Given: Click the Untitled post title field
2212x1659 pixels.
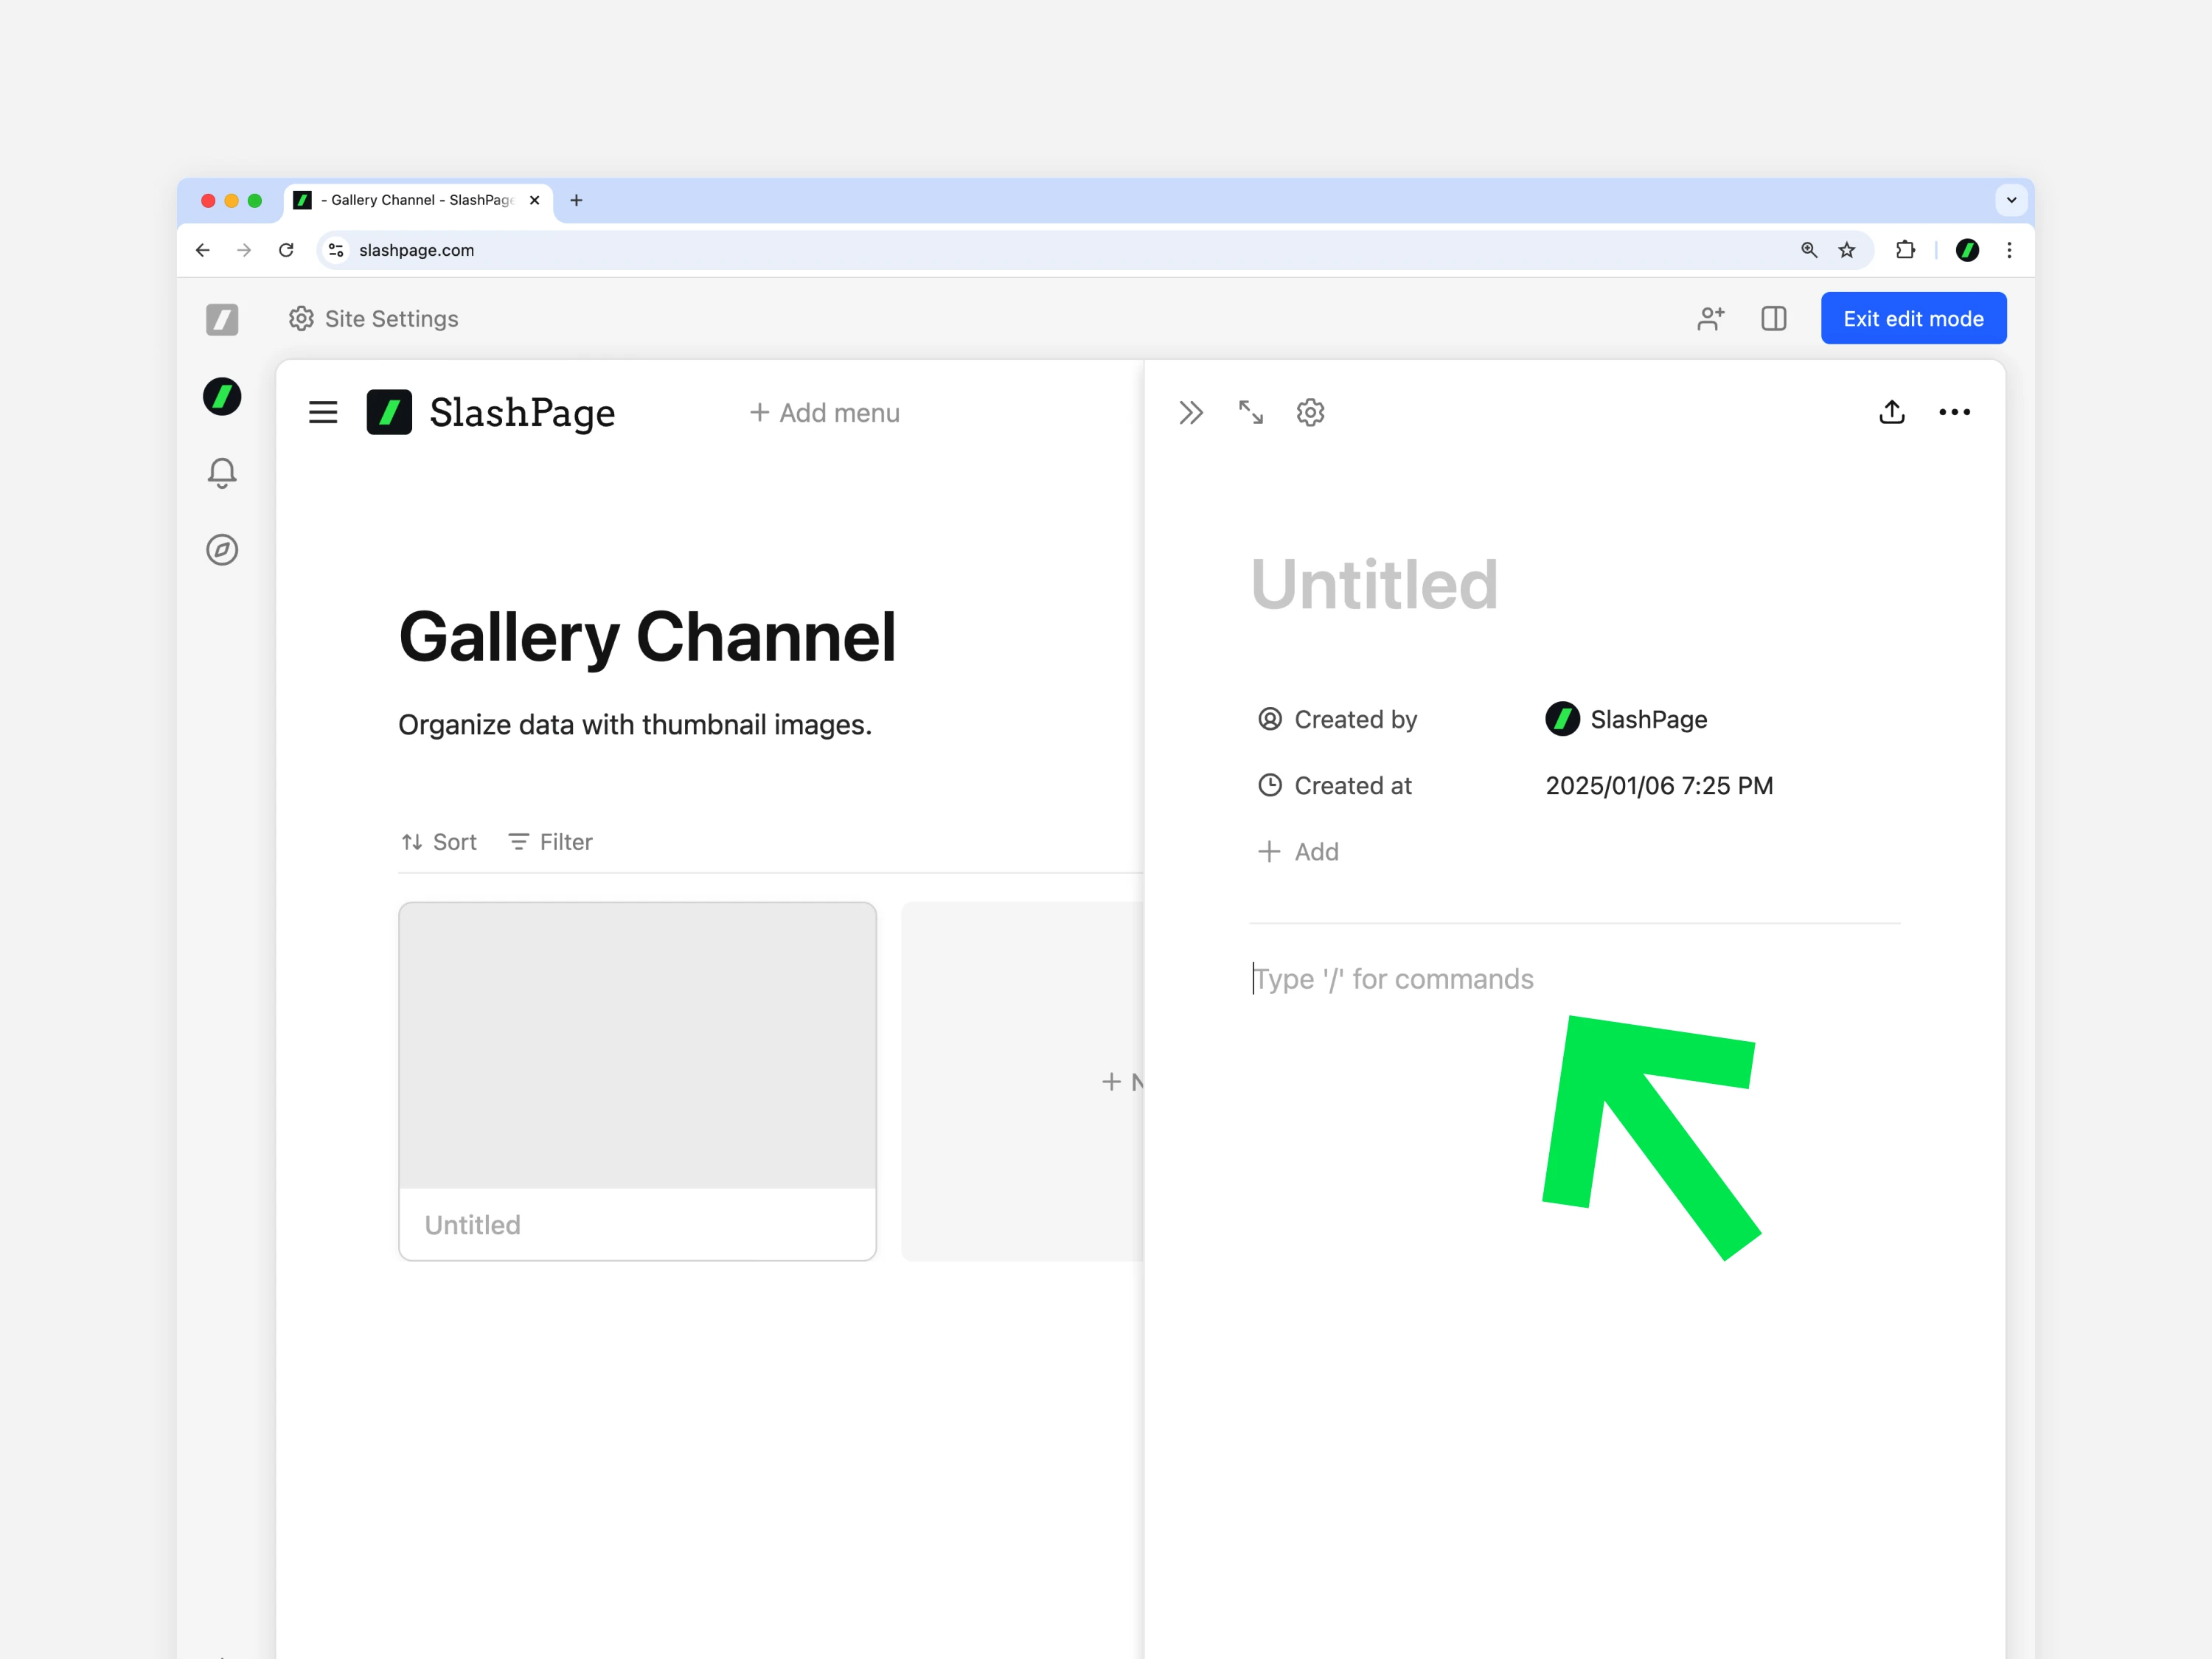Looking at the screenshot, I should point(1374,585).
